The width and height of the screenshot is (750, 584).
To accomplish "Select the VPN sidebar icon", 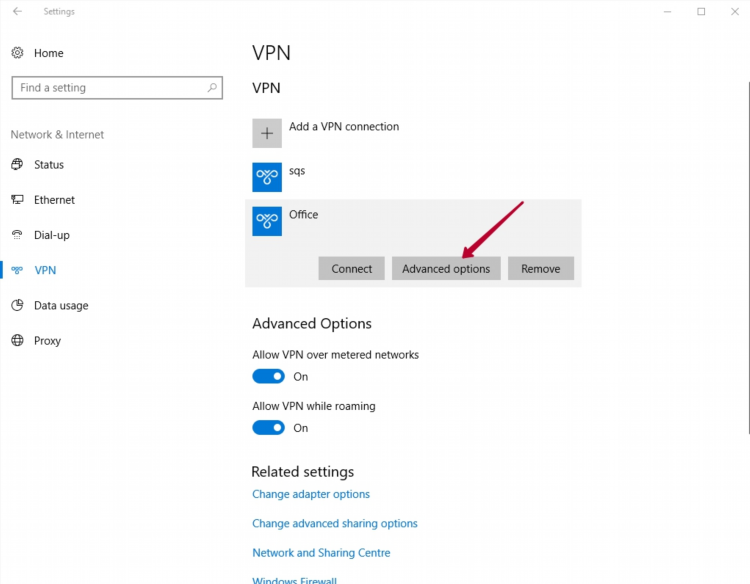I will click(x=17, y=270).
